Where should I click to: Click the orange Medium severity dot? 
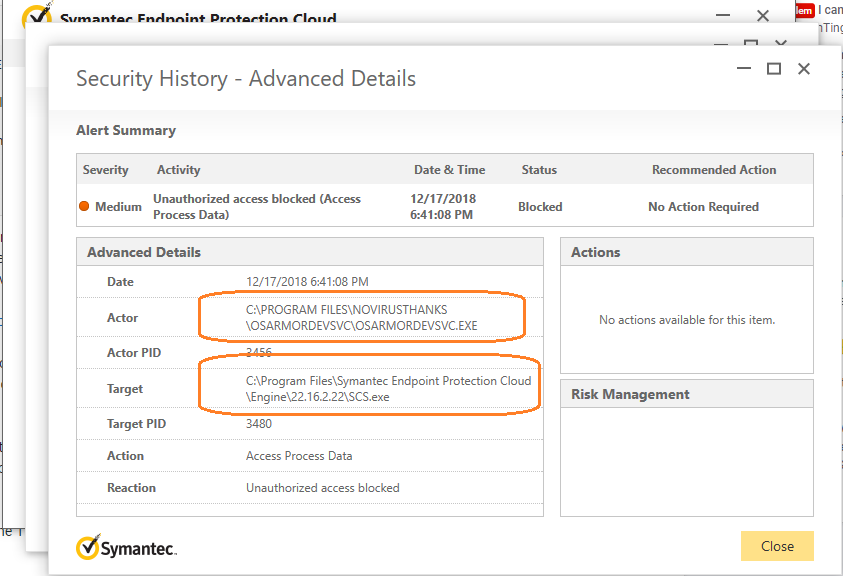click(84, 207)
